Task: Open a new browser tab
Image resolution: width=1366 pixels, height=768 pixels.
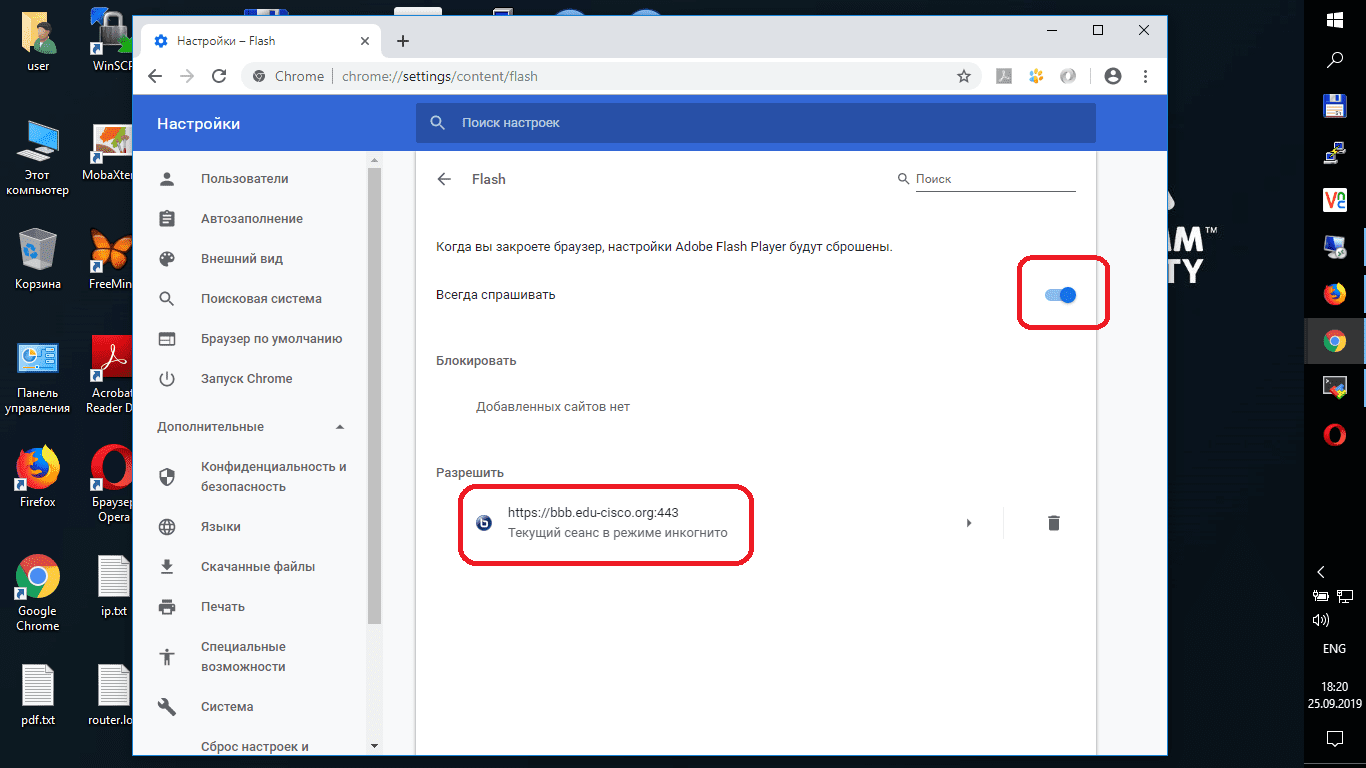Action: [403, 41]
